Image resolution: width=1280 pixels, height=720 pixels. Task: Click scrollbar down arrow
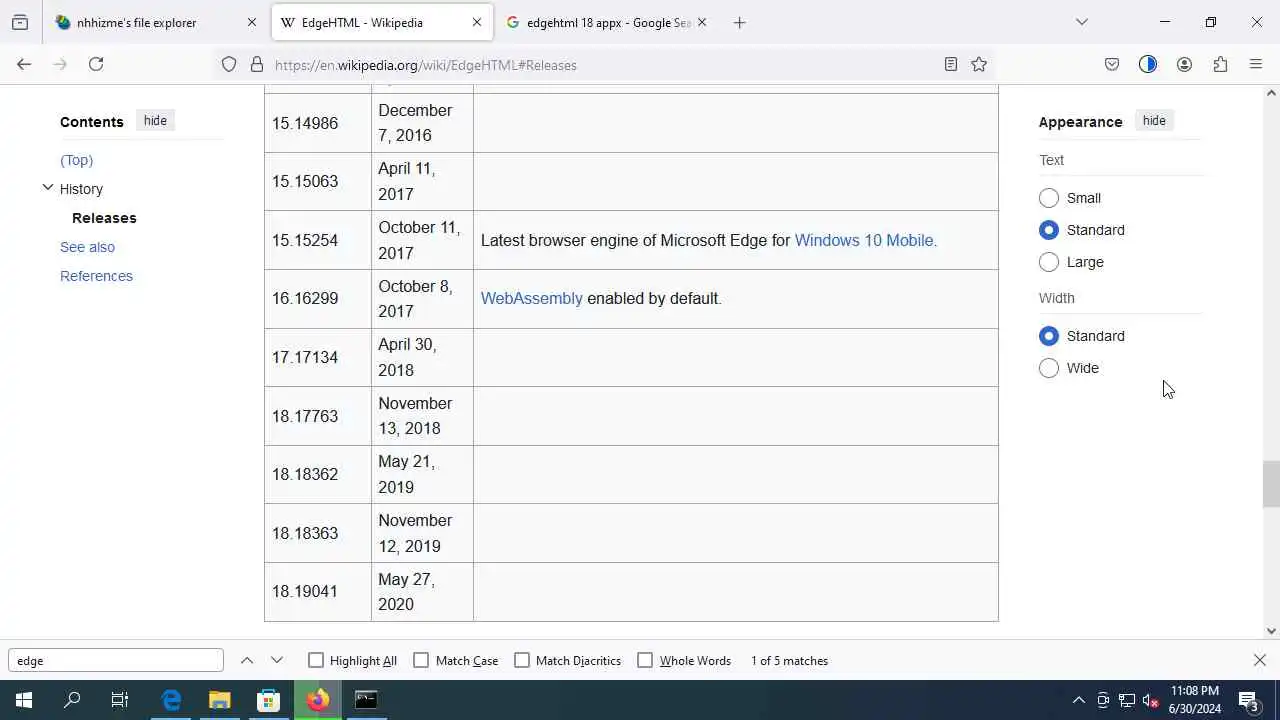[x=1271, y=631]
